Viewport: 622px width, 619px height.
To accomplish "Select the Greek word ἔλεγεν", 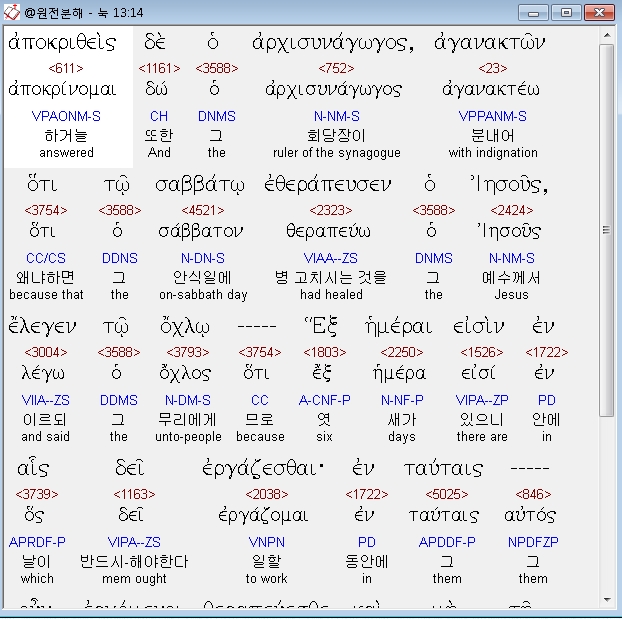I will 42,327.
